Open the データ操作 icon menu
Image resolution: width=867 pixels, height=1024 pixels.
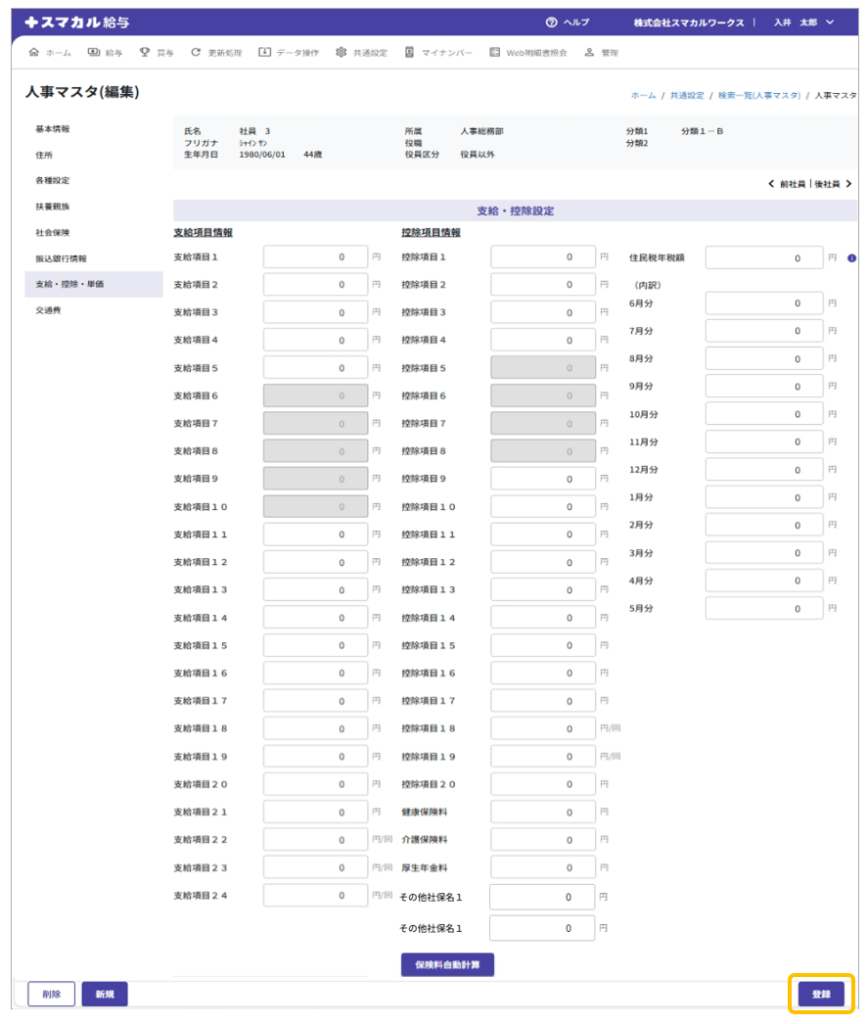pos(264,52)
